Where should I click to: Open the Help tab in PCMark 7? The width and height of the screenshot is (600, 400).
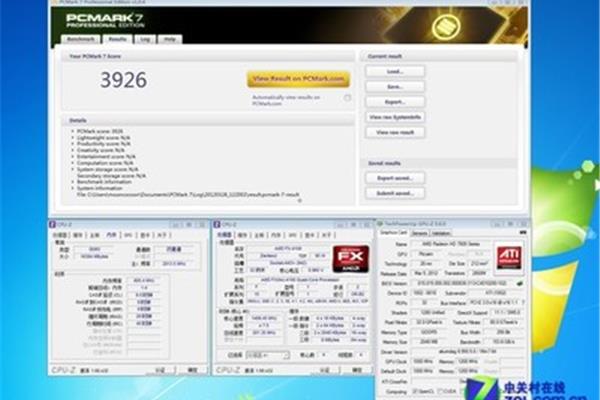(170, 39)
